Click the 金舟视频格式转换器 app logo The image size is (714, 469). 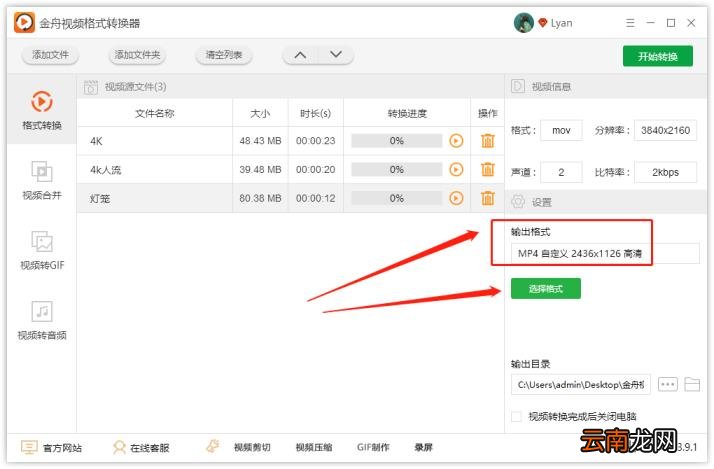click(24, 22)
